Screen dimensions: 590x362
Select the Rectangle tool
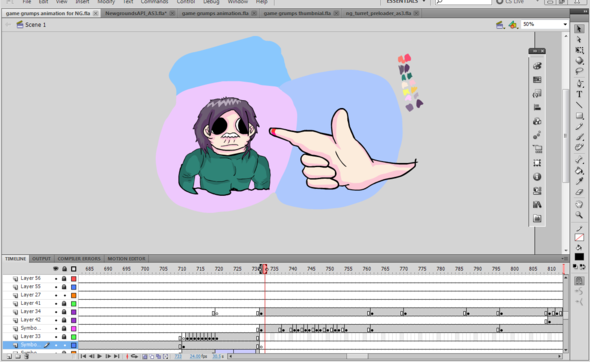[x=579, y=116]
